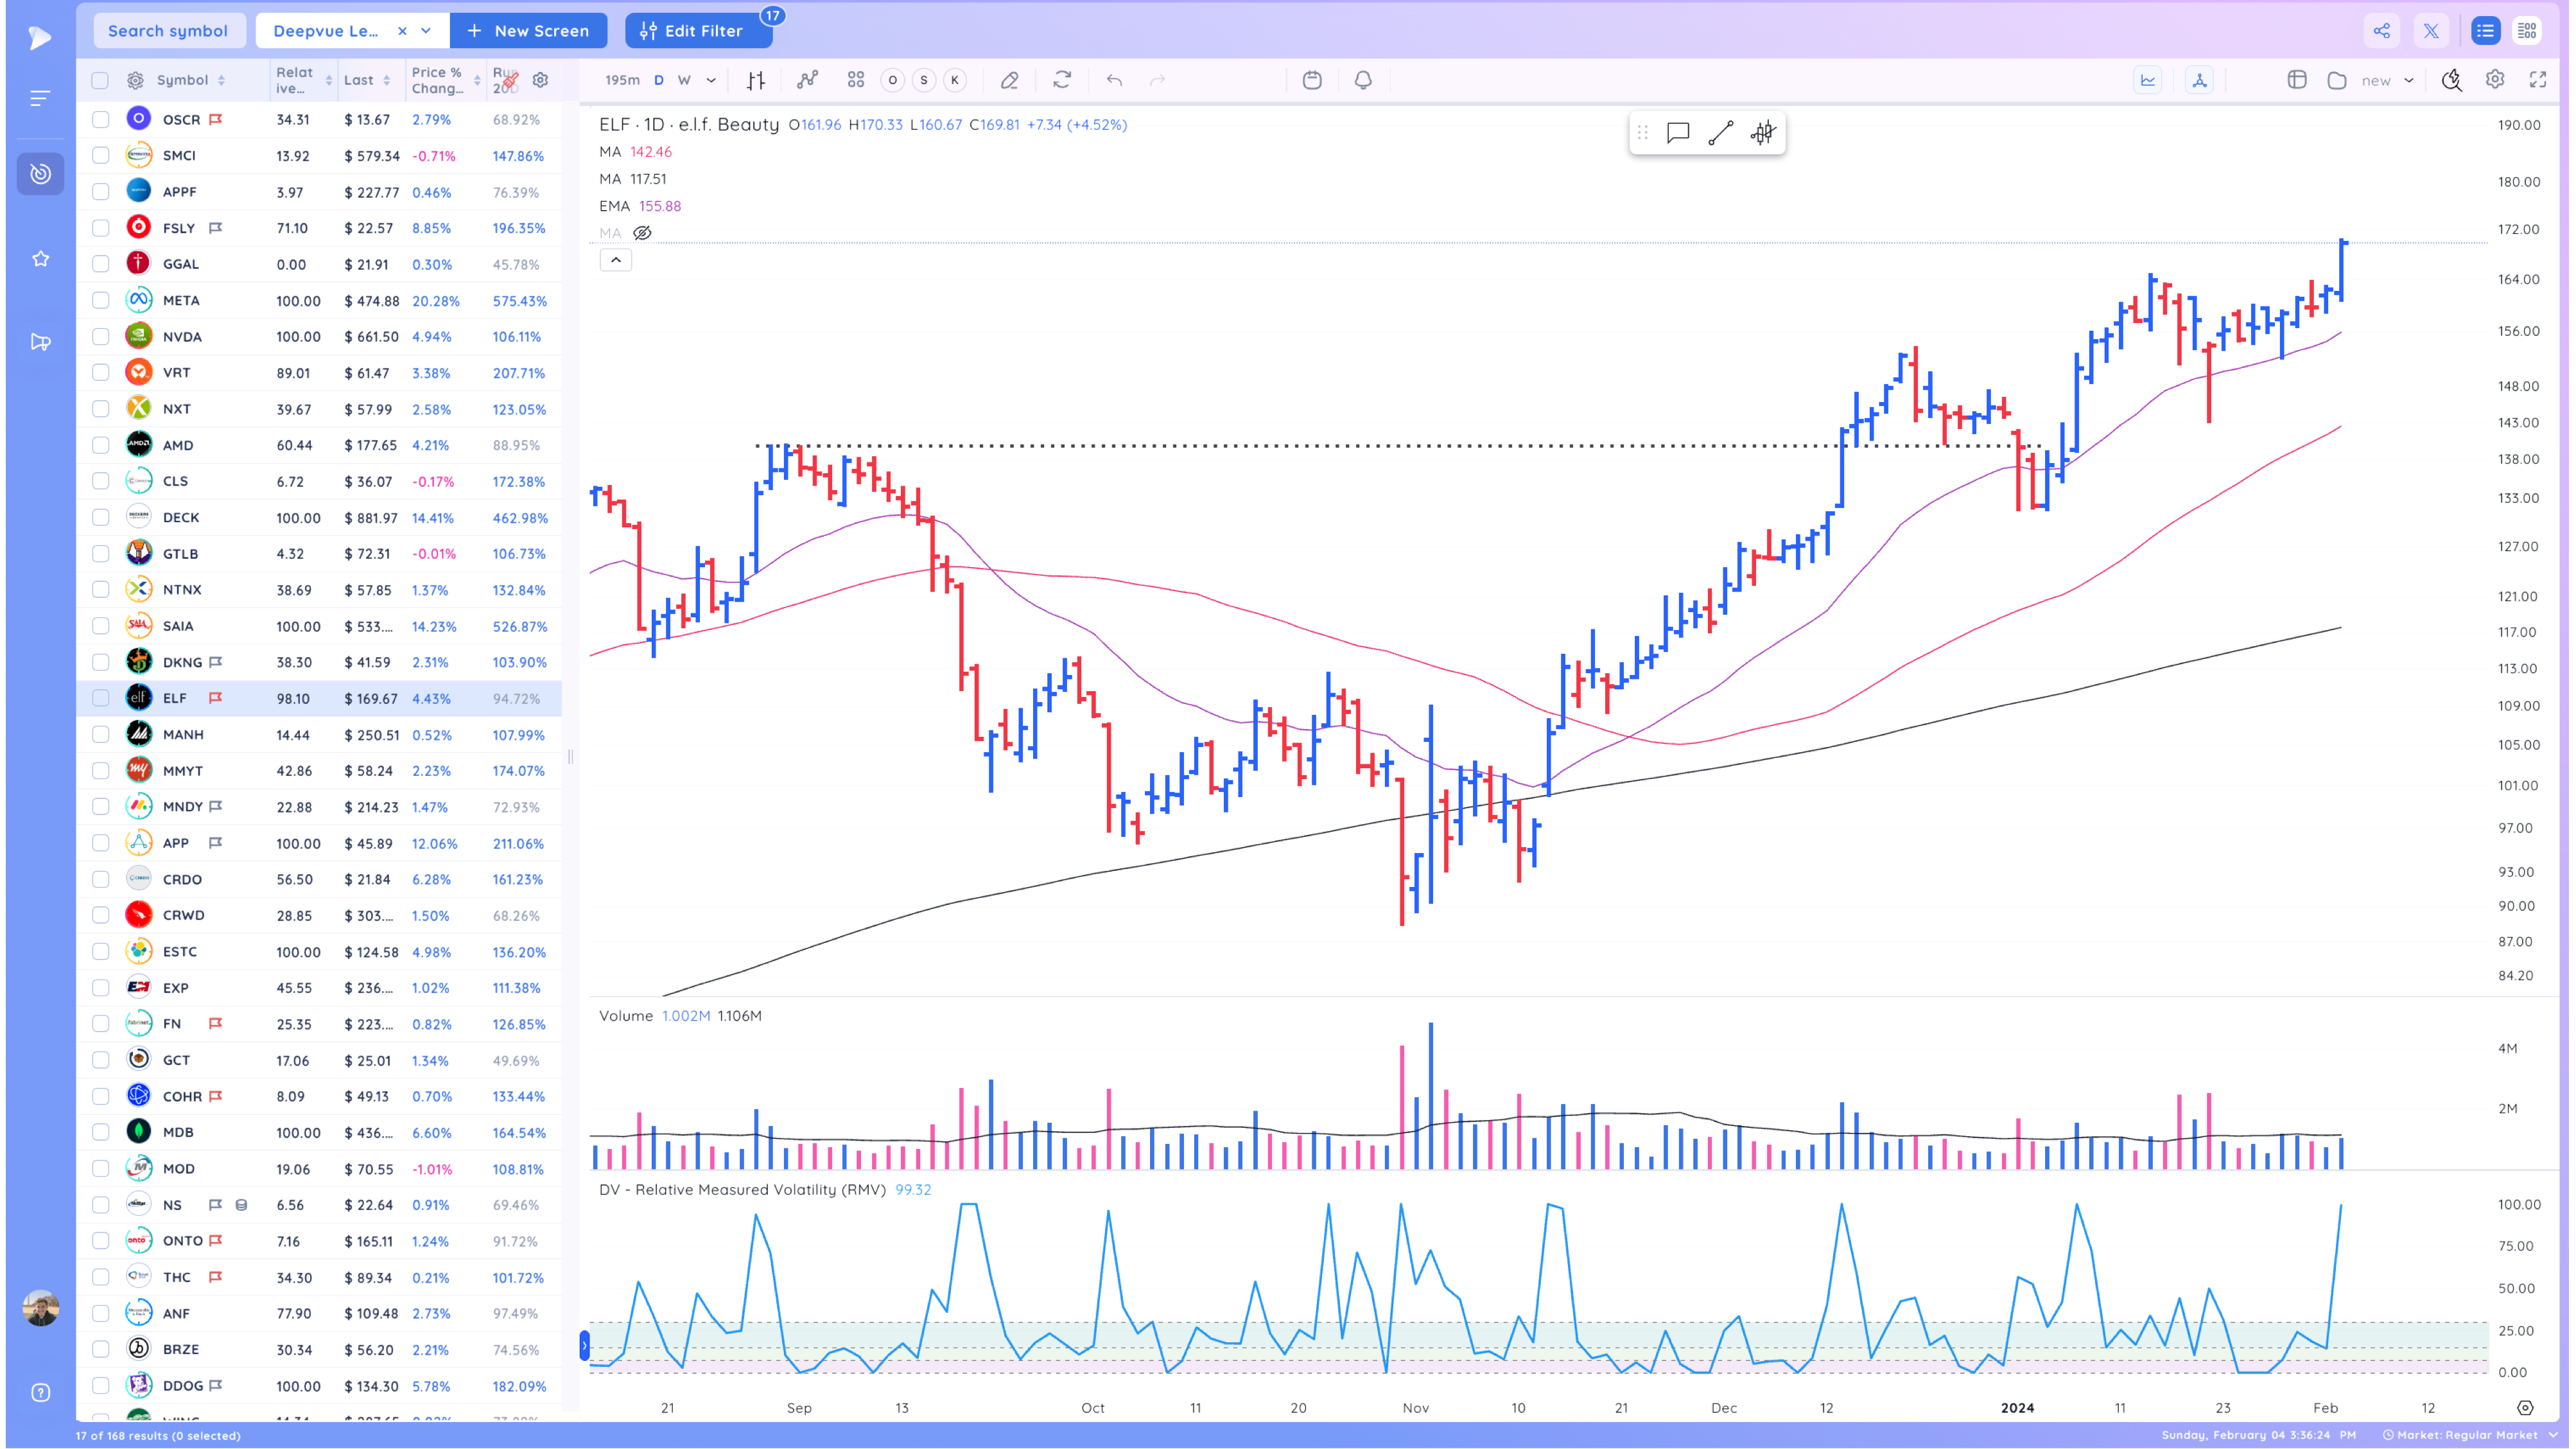The width and height of the screenshot is (2576, 1449).
Task: Sort by Last price column
Action: [x=367, y=80]
